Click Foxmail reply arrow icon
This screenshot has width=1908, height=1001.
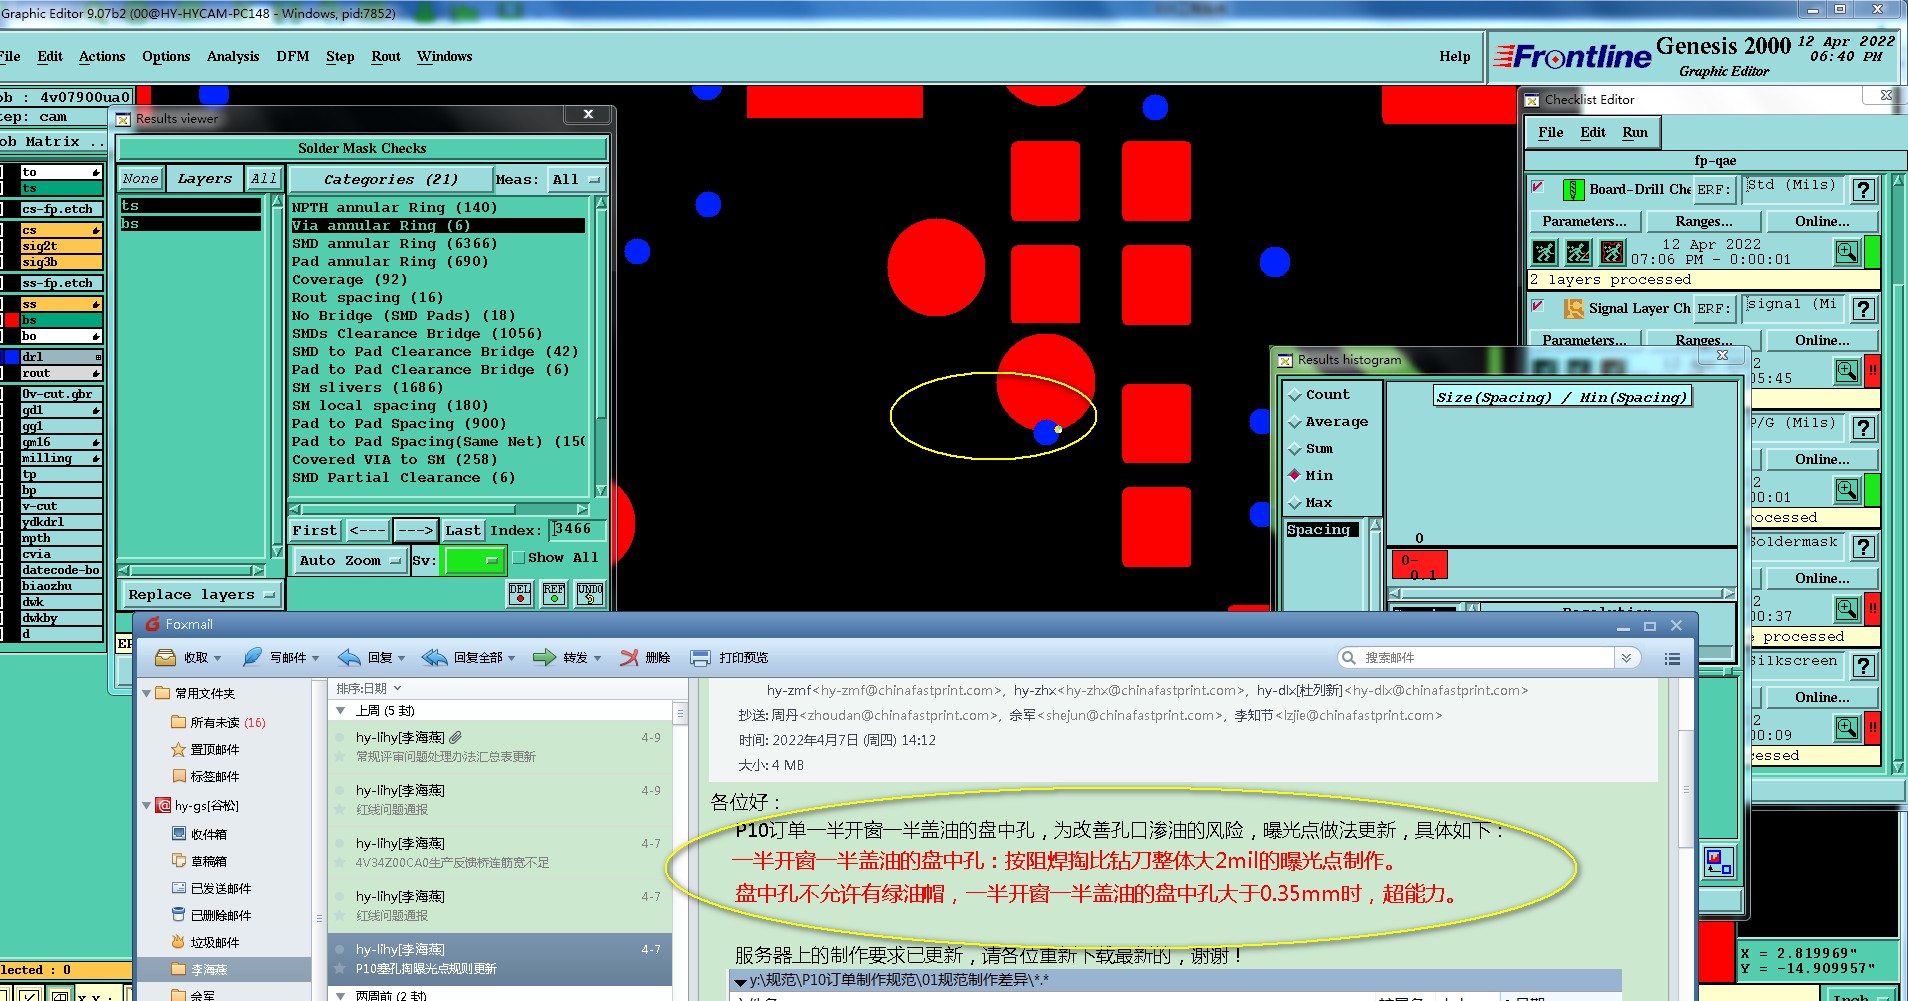pos(349,657)
